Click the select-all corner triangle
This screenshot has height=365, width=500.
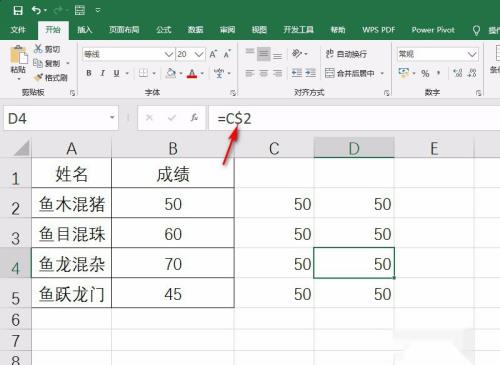point(21,148)
